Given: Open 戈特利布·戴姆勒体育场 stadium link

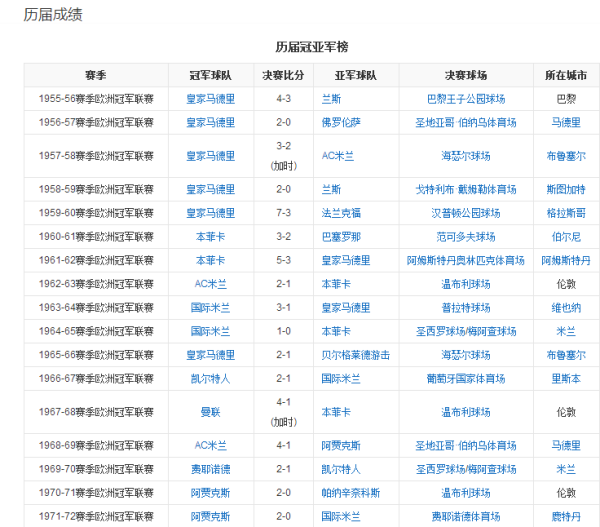Looking at the screenshot, I should [x=466, y=189].
